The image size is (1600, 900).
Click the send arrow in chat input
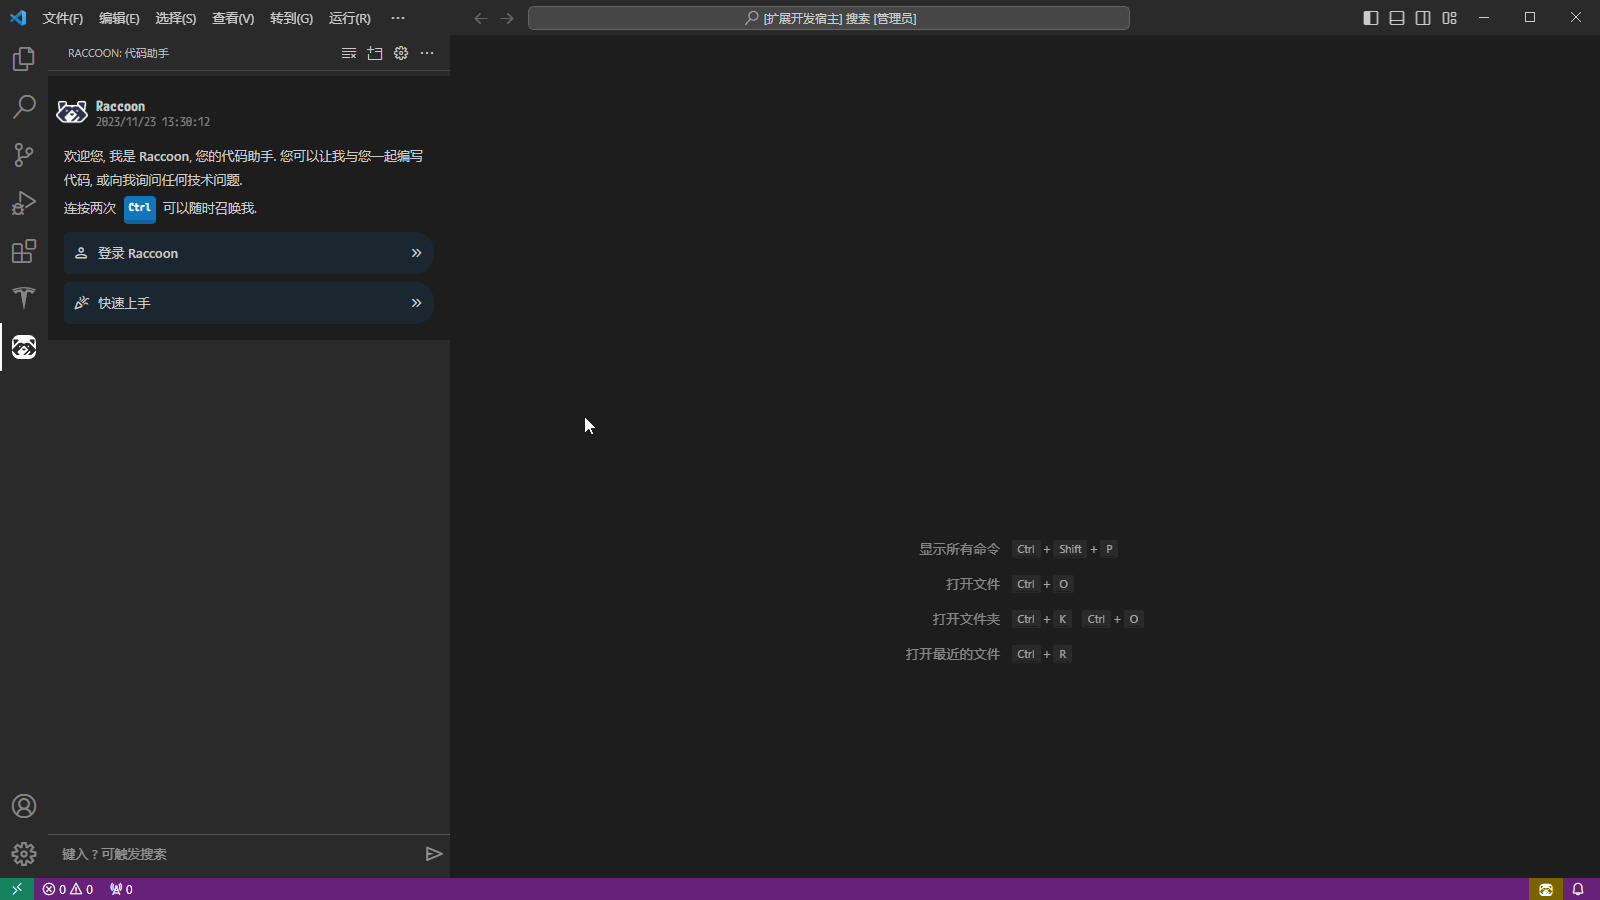coord(434,854)
